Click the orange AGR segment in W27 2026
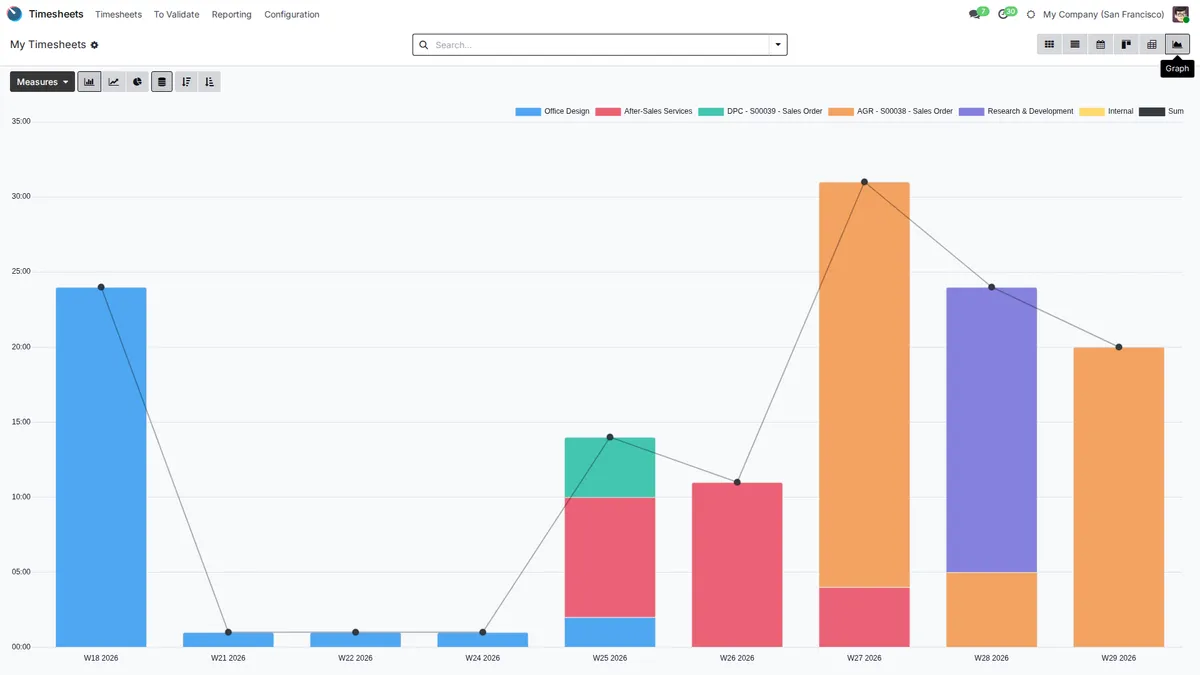Image resolution: width=1200 pixels, height=675 pixels. click(864, 385)
